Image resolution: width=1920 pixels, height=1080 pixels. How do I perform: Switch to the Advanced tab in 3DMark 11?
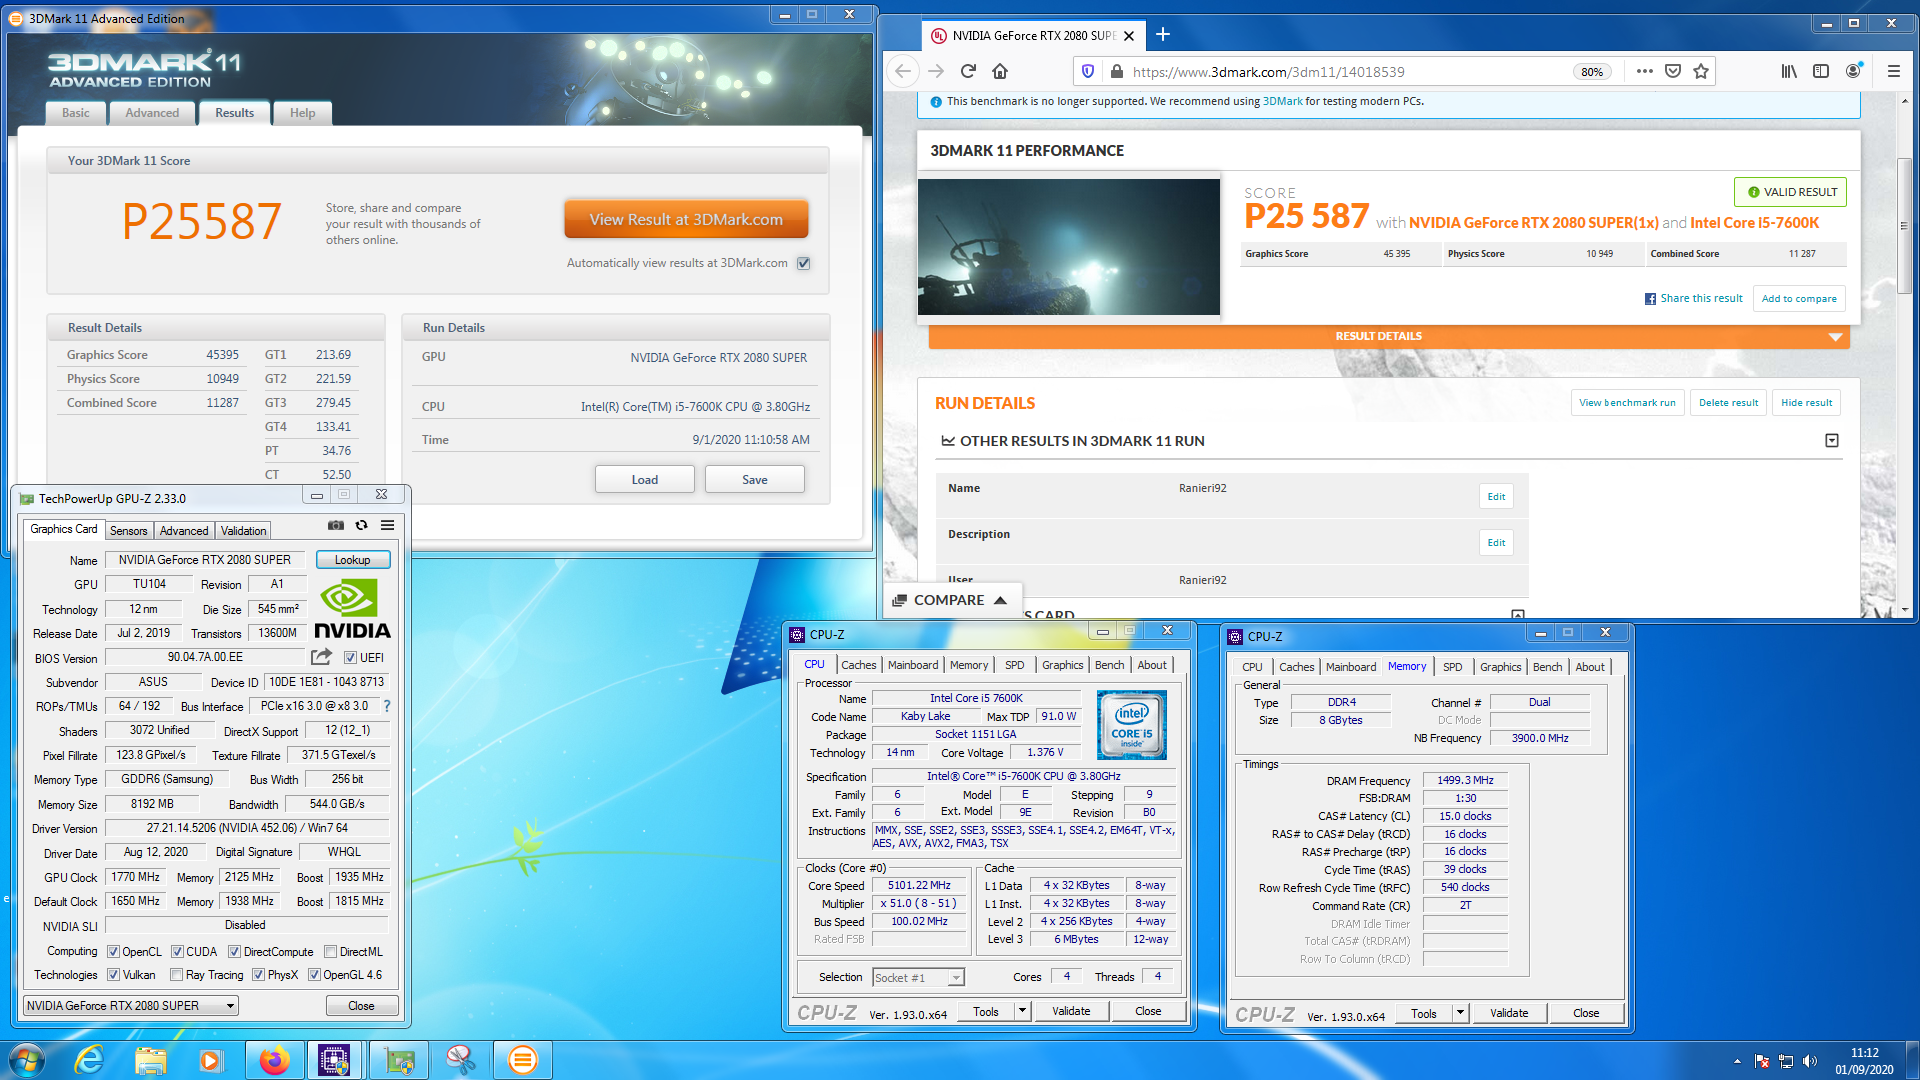coord(152,113)
